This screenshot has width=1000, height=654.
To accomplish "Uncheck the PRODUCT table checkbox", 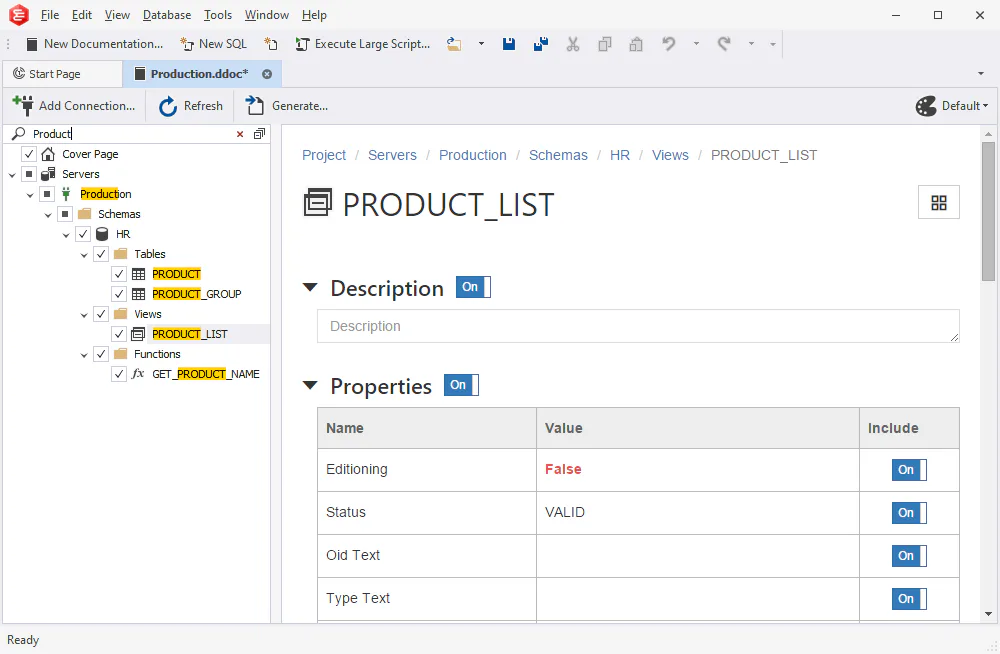I will (x=119, y=274).
